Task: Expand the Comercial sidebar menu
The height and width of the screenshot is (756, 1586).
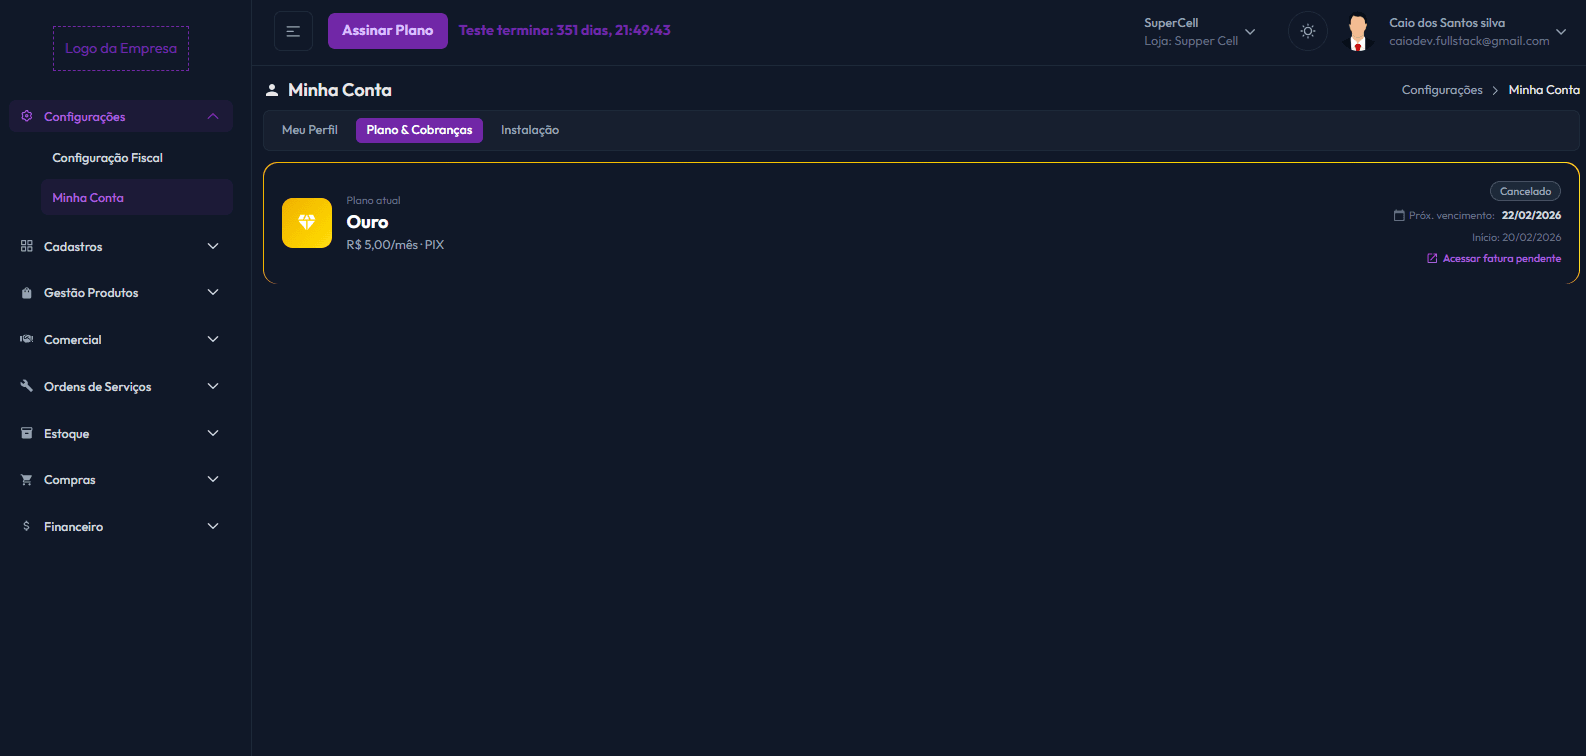Action: point(212,340)
